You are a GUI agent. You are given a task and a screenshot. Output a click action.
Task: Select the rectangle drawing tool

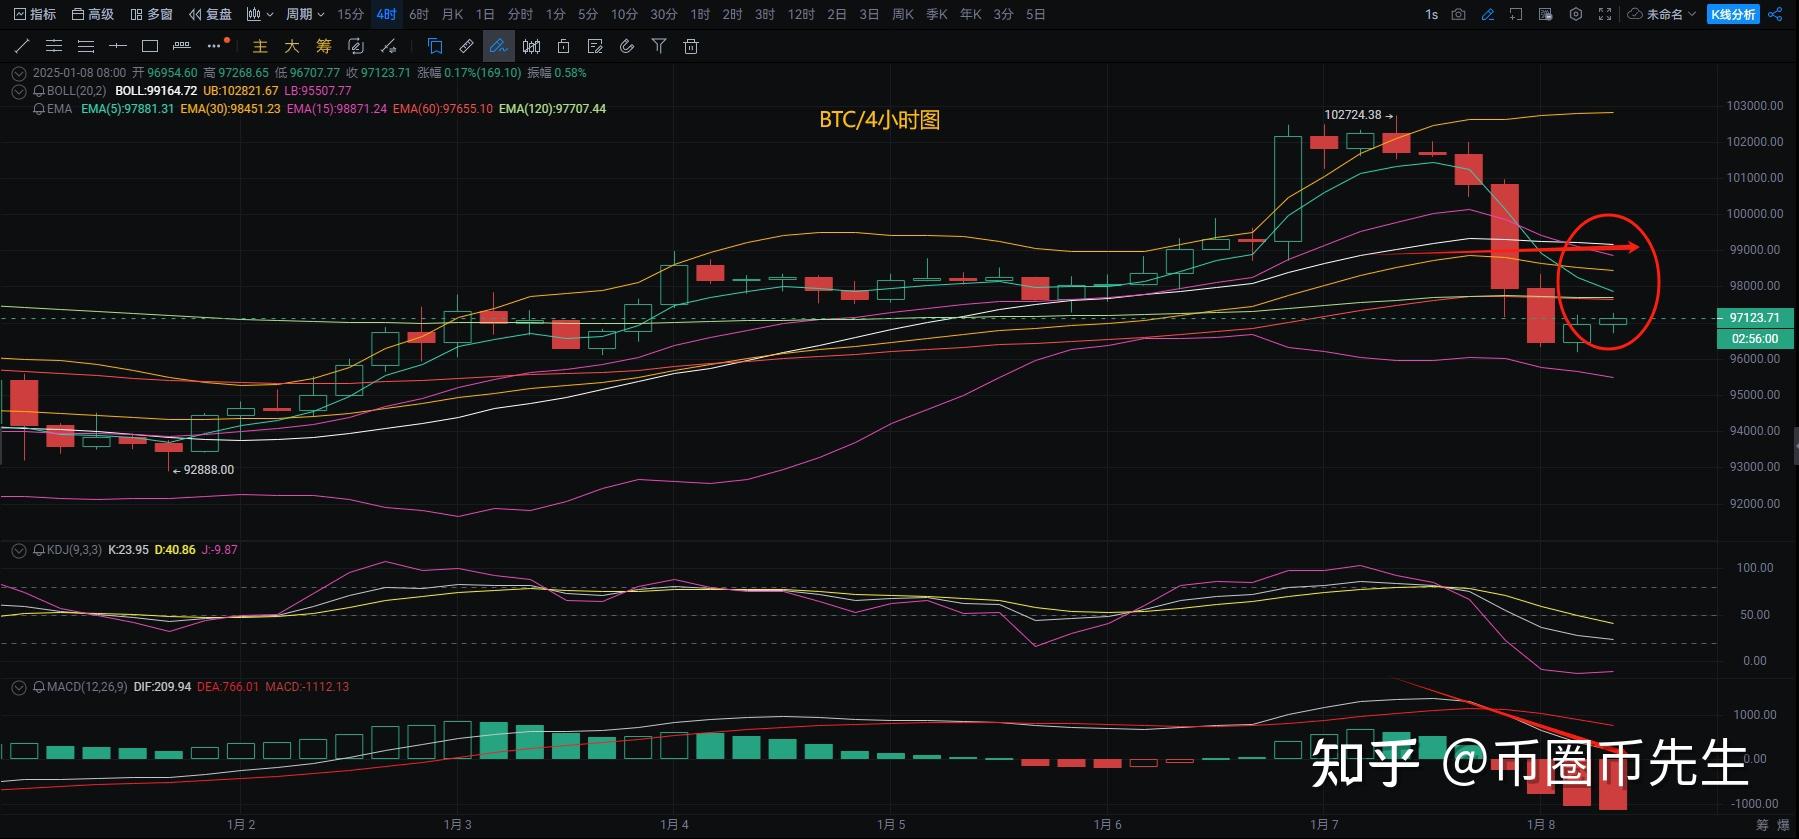150,46
